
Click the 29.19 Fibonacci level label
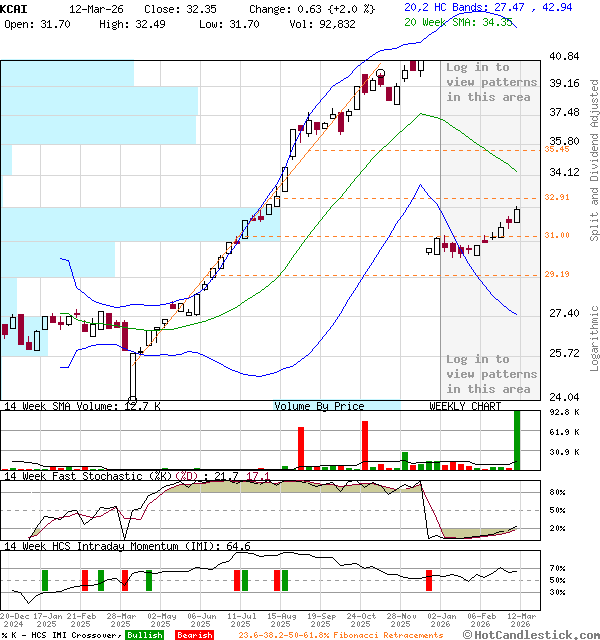pyautogui.click(x=557, y=274)
